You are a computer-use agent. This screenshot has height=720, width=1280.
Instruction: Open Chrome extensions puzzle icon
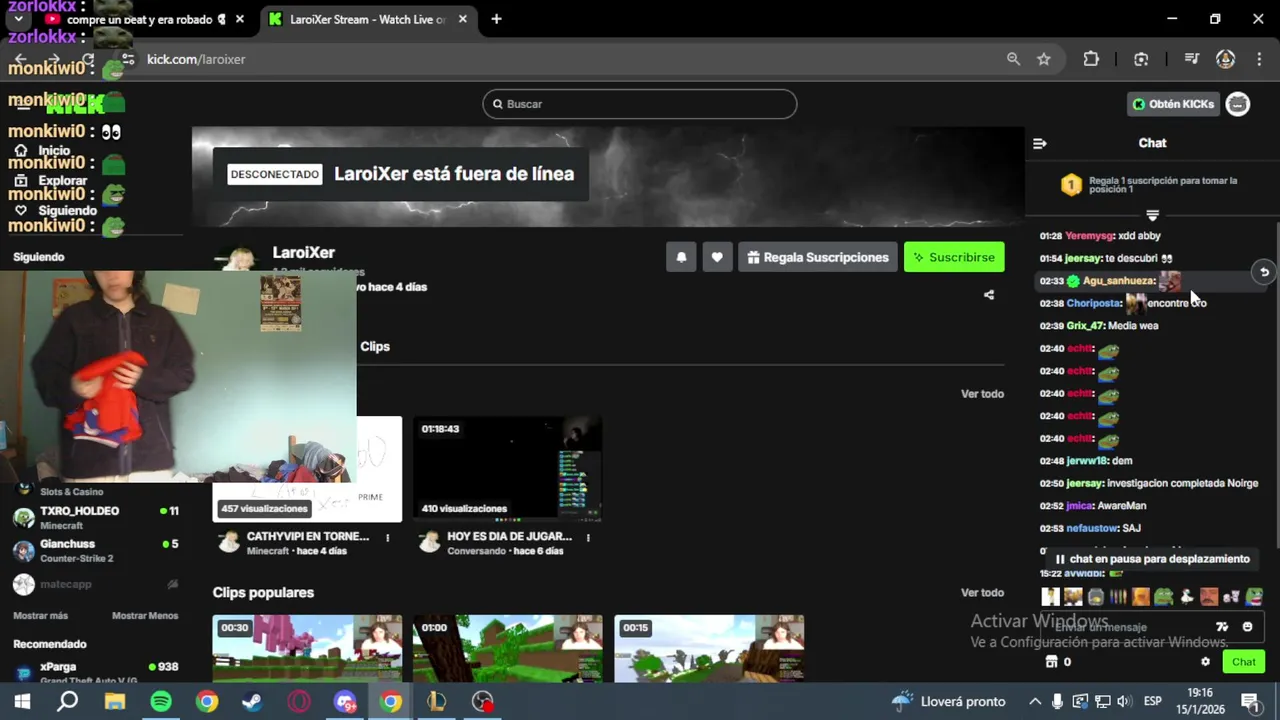(x=1091, y=59)
